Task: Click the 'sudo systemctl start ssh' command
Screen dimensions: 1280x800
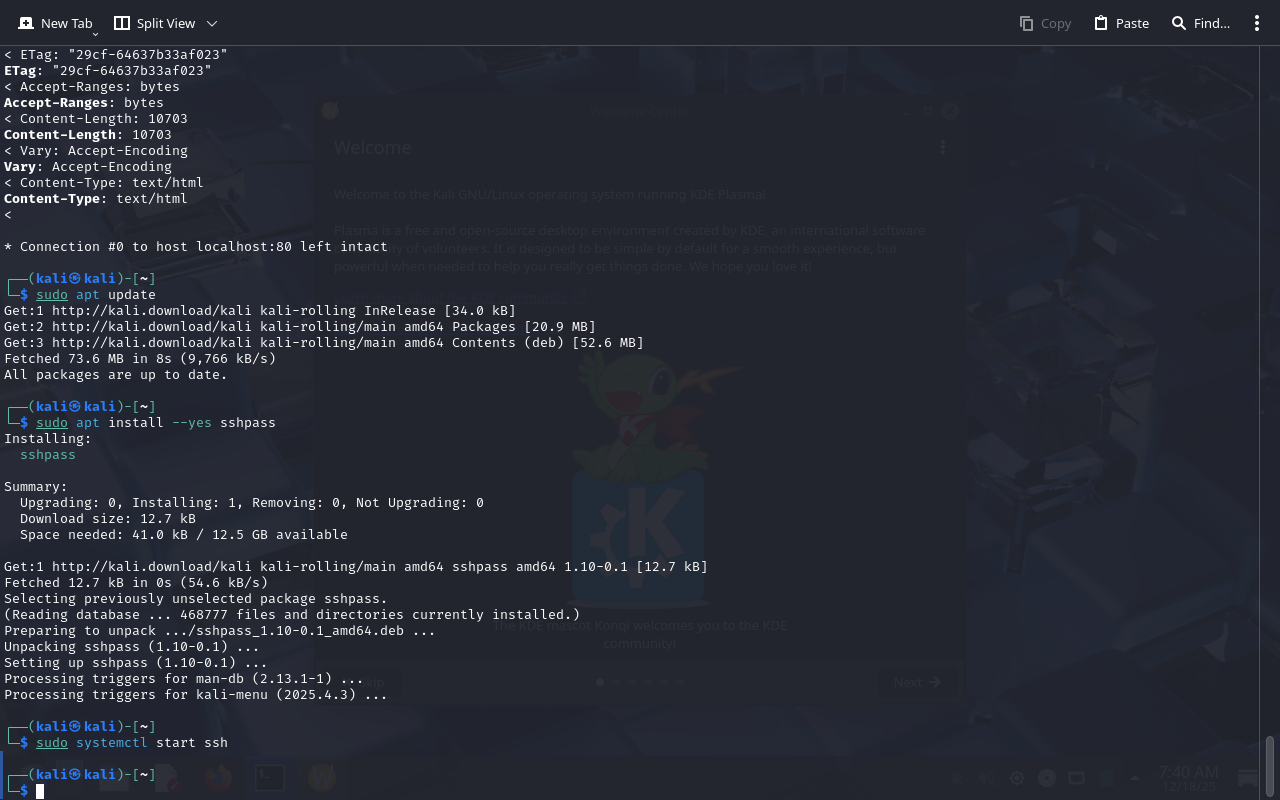Action: [132, 743]
